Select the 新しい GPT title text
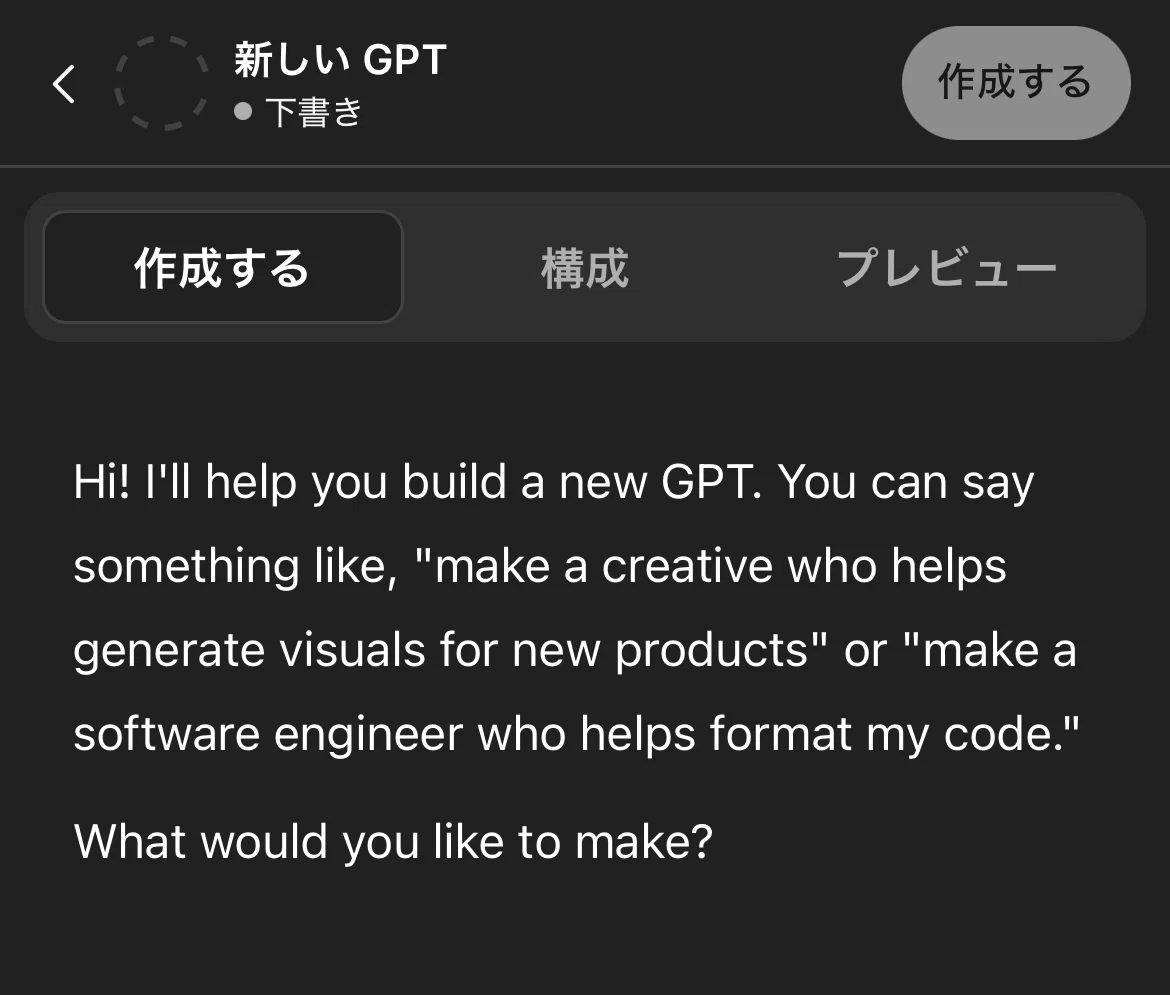 click(340, 60)
